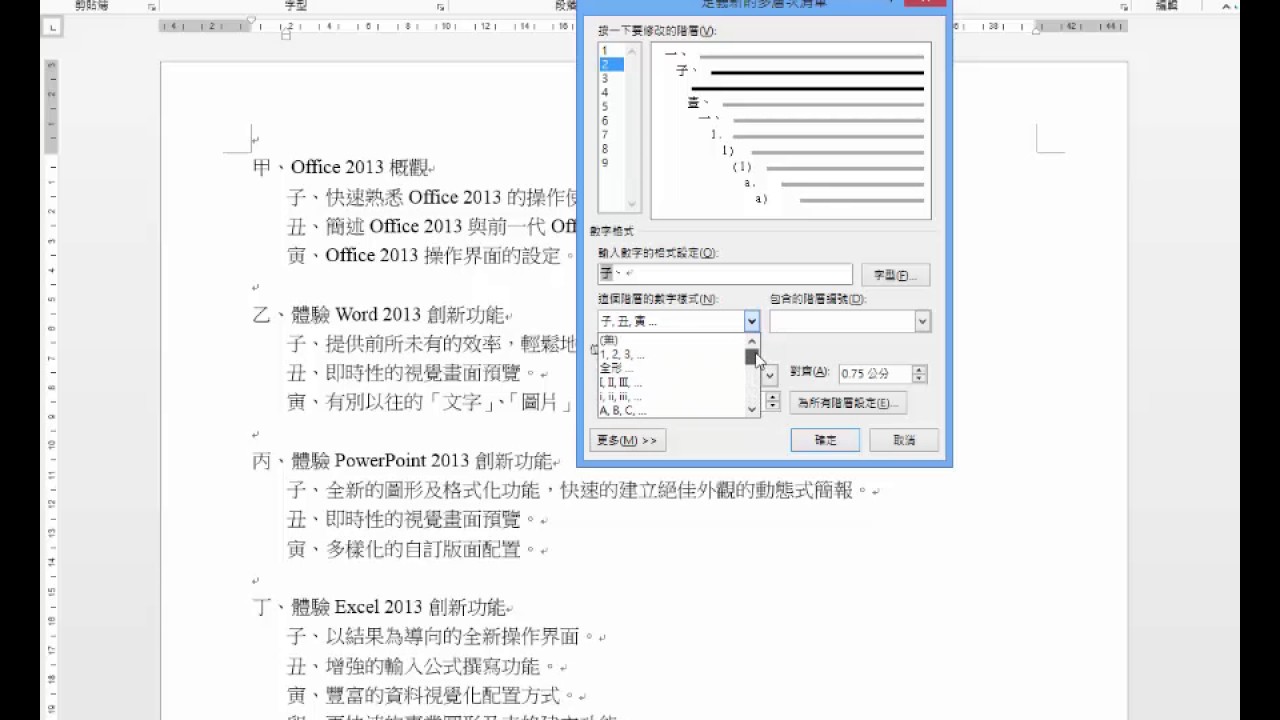Screen dimensions: 1280x720
Task: Click heading '甲、Office 2013 概觀' in document
Action: (x=343, y=168)
